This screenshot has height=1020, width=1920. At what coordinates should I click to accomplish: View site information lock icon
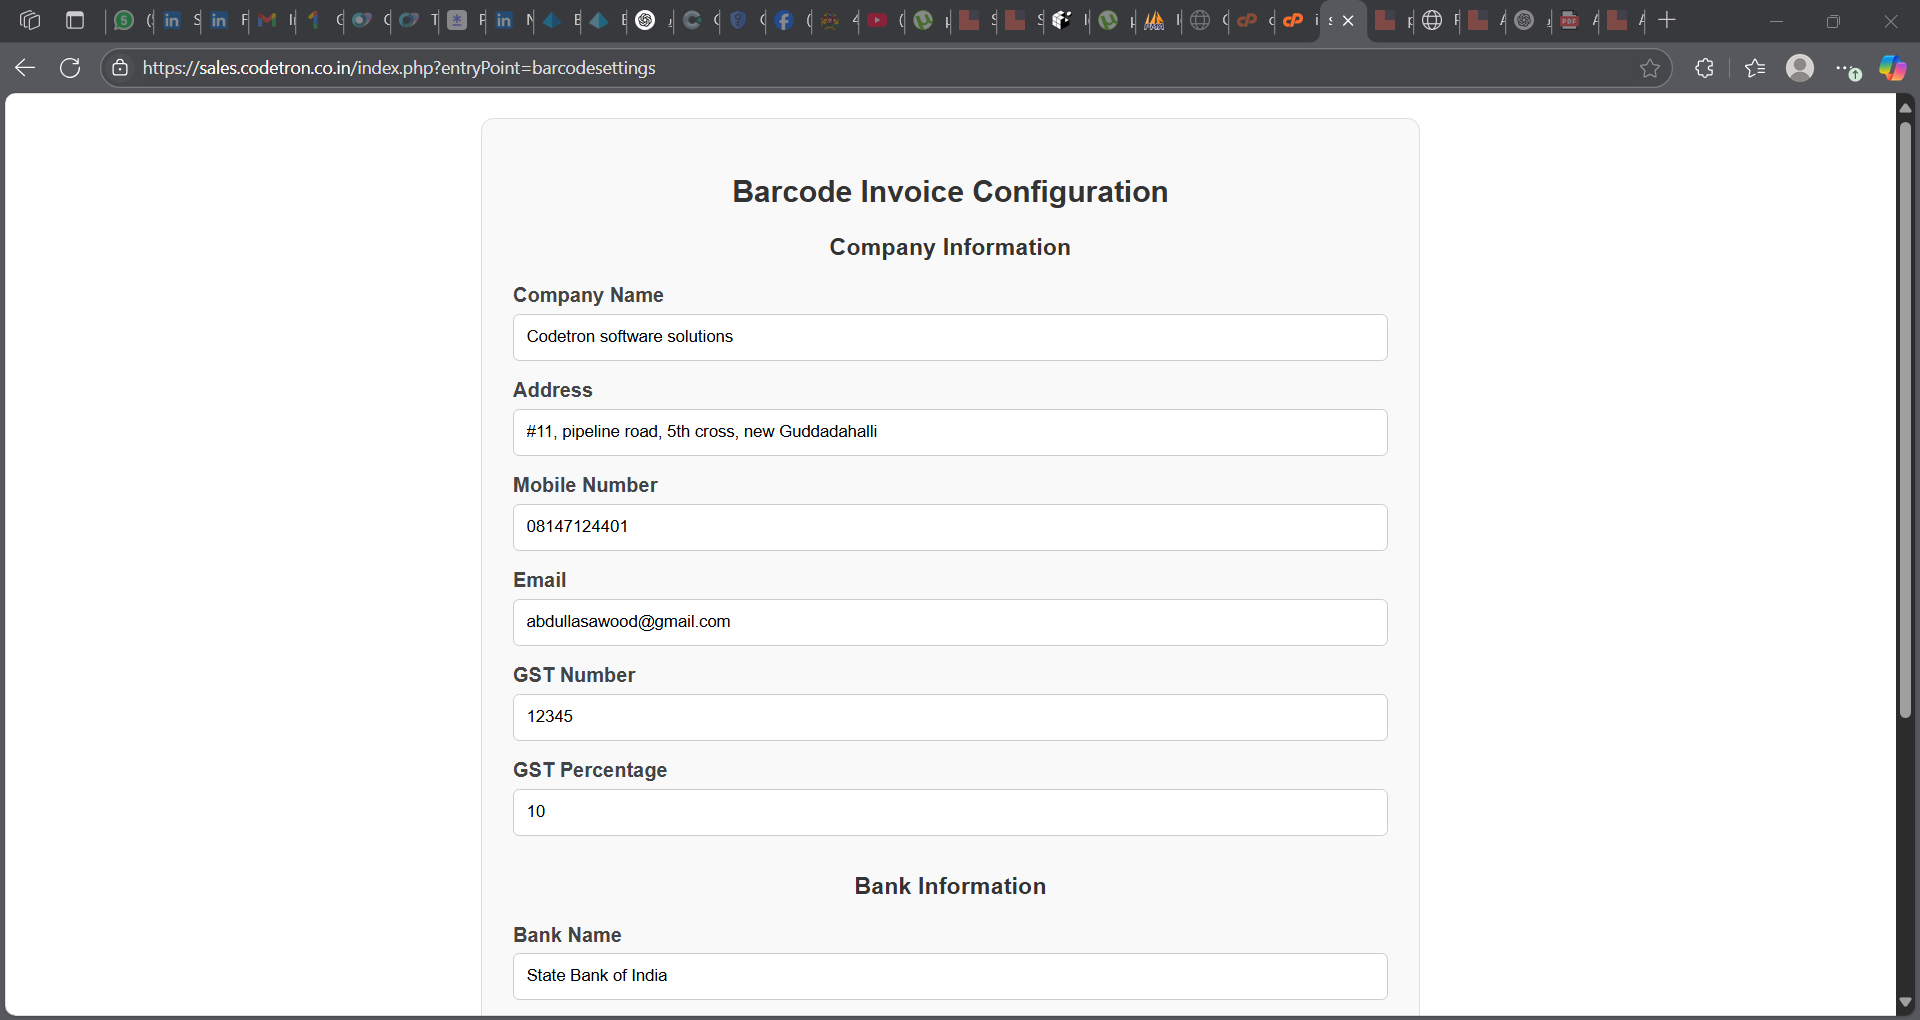coord(120,68)
